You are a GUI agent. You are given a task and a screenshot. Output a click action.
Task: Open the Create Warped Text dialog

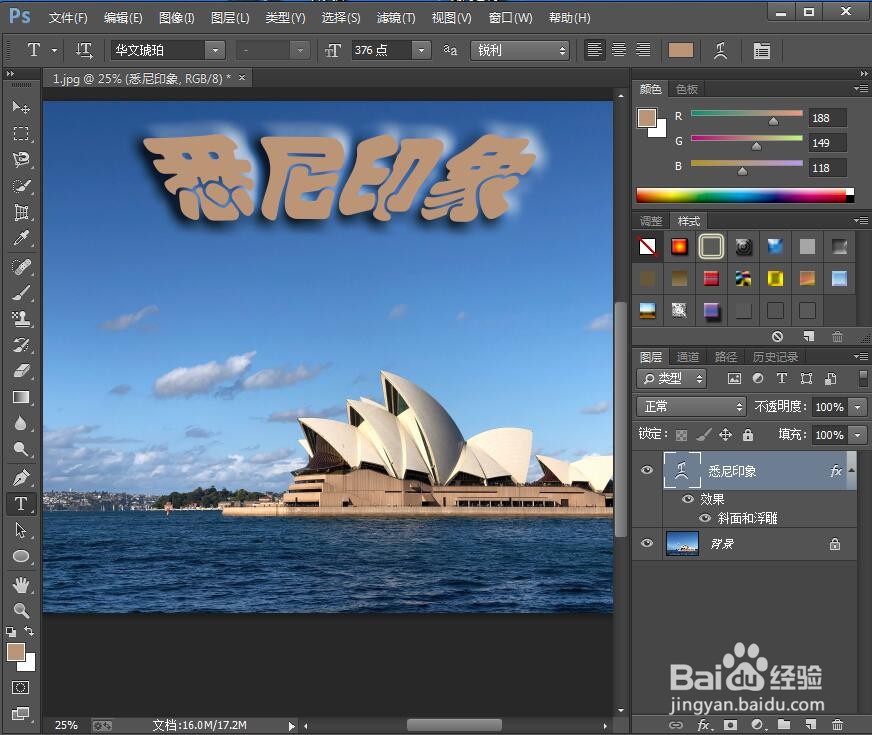[x=723, y=50]
